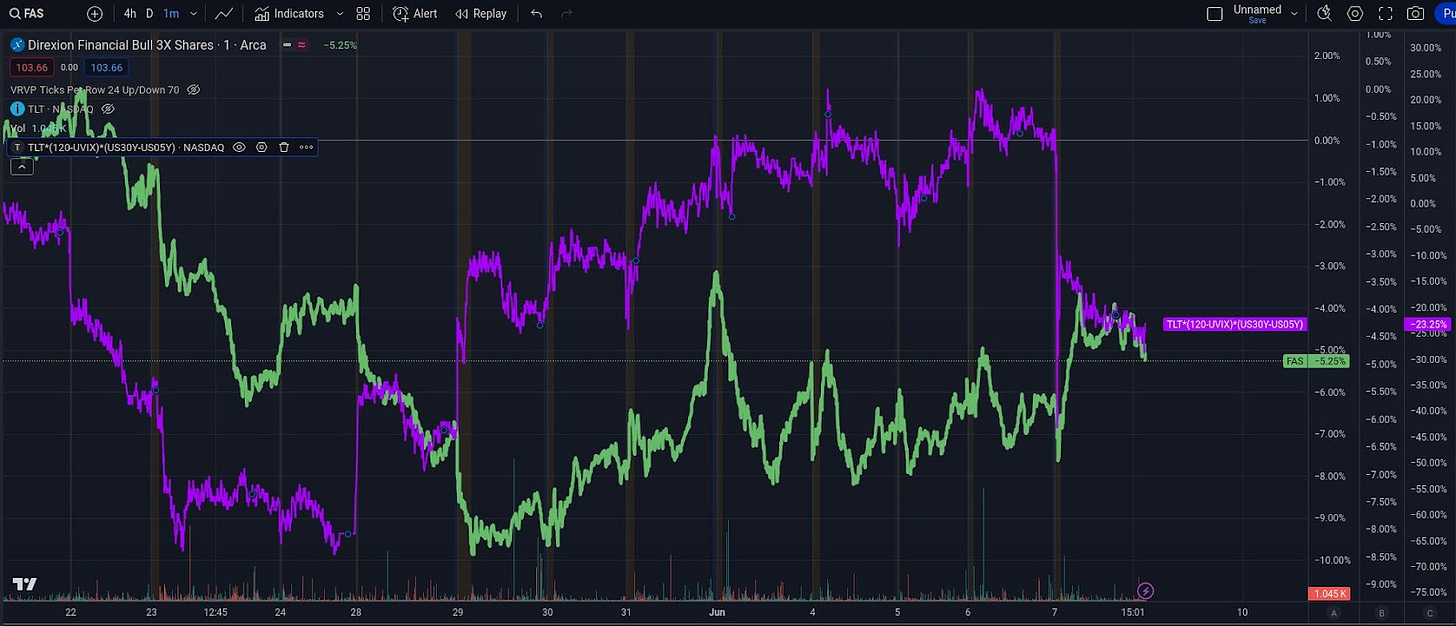1456x626 pixels.
Task: Click the blue 103.66 buy price box
Action: point(105,67)
